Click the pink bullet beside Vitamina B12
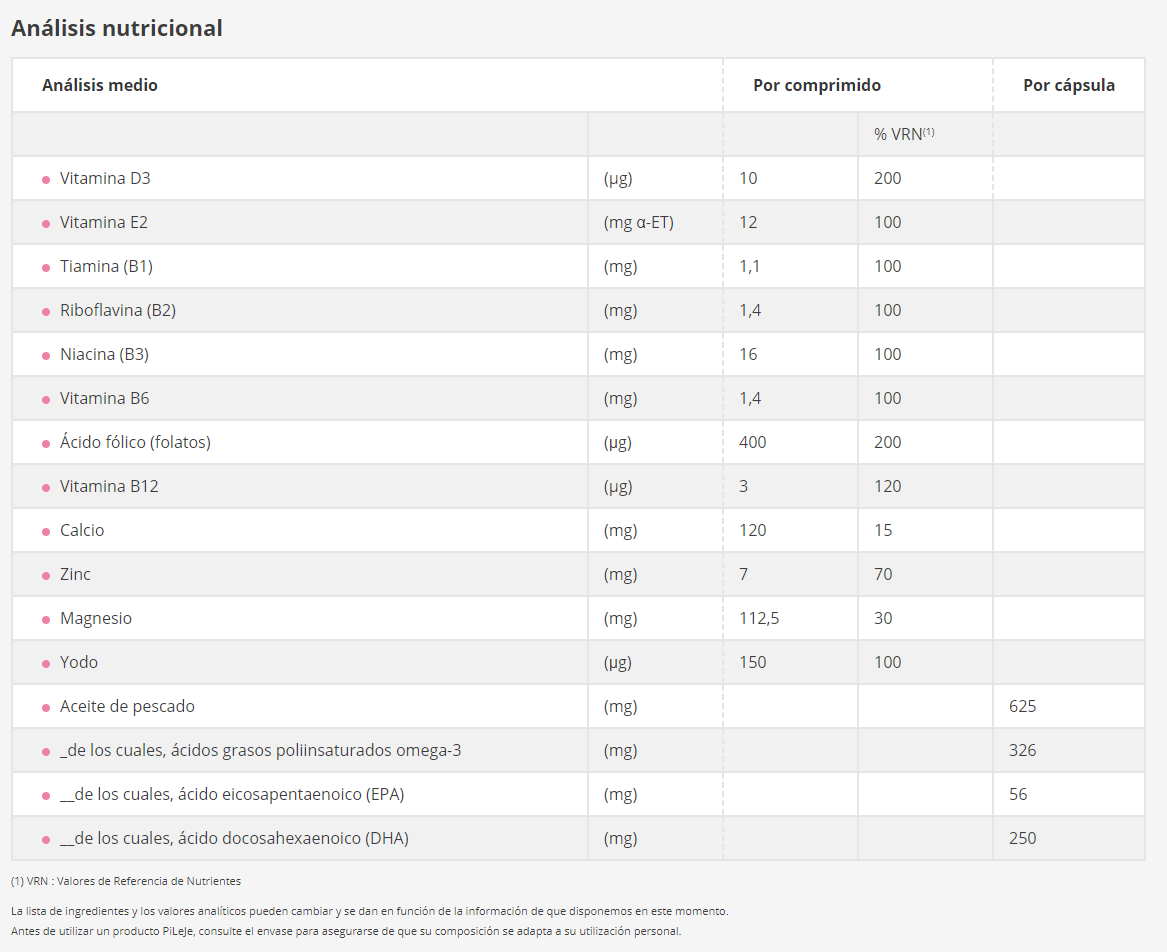This screenshot has height=952, width=1167. point(46,488)
